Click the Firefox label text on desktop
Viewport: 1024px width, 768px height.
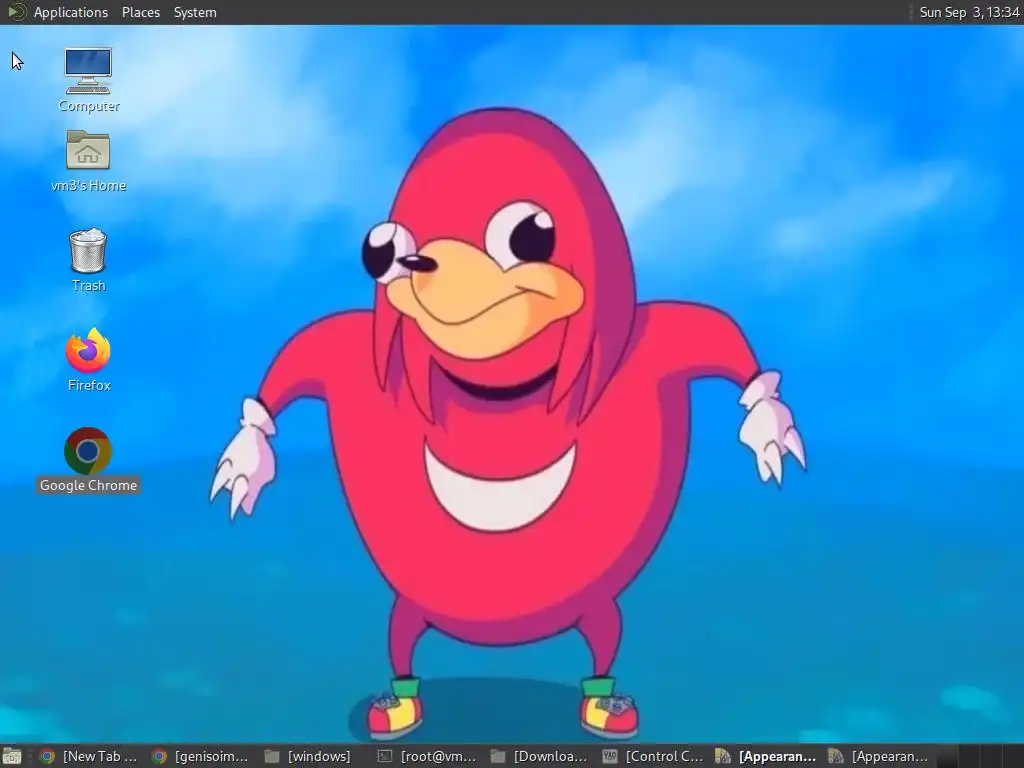click(x=89, y=385)
